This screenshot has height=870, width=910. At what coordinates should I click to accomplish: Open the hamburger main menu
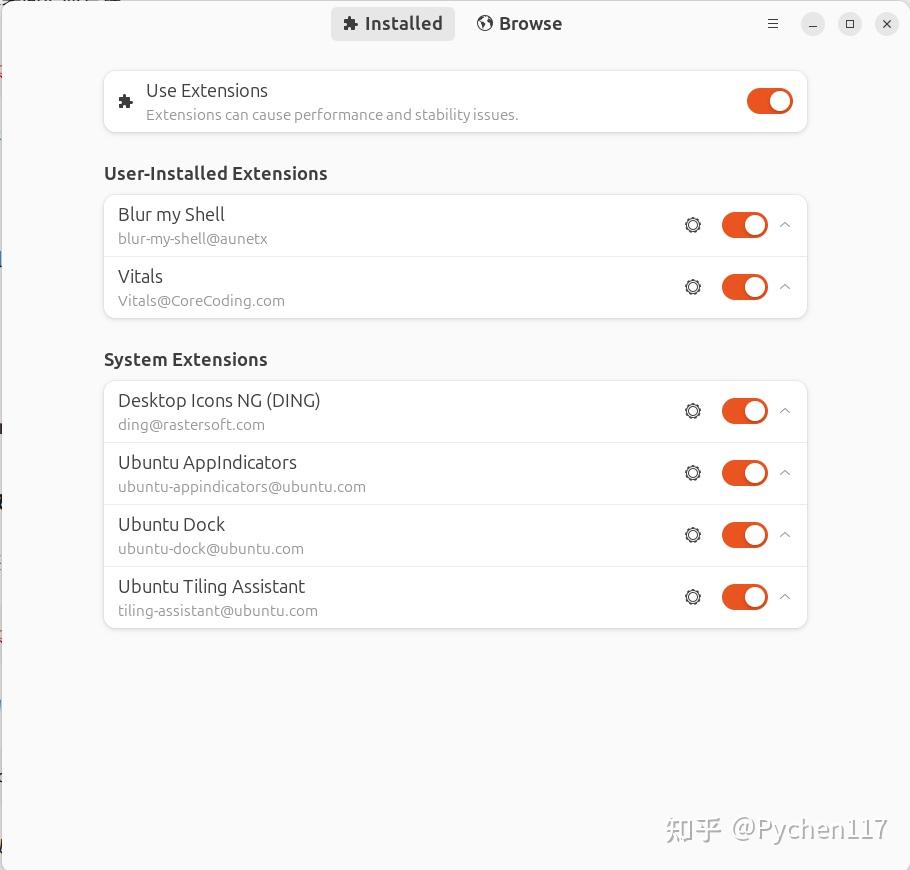click(773, 24)
